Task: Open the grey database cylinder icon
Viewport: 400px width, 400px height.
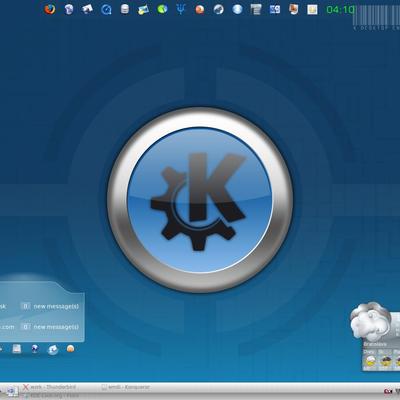Action: point(125,9)
